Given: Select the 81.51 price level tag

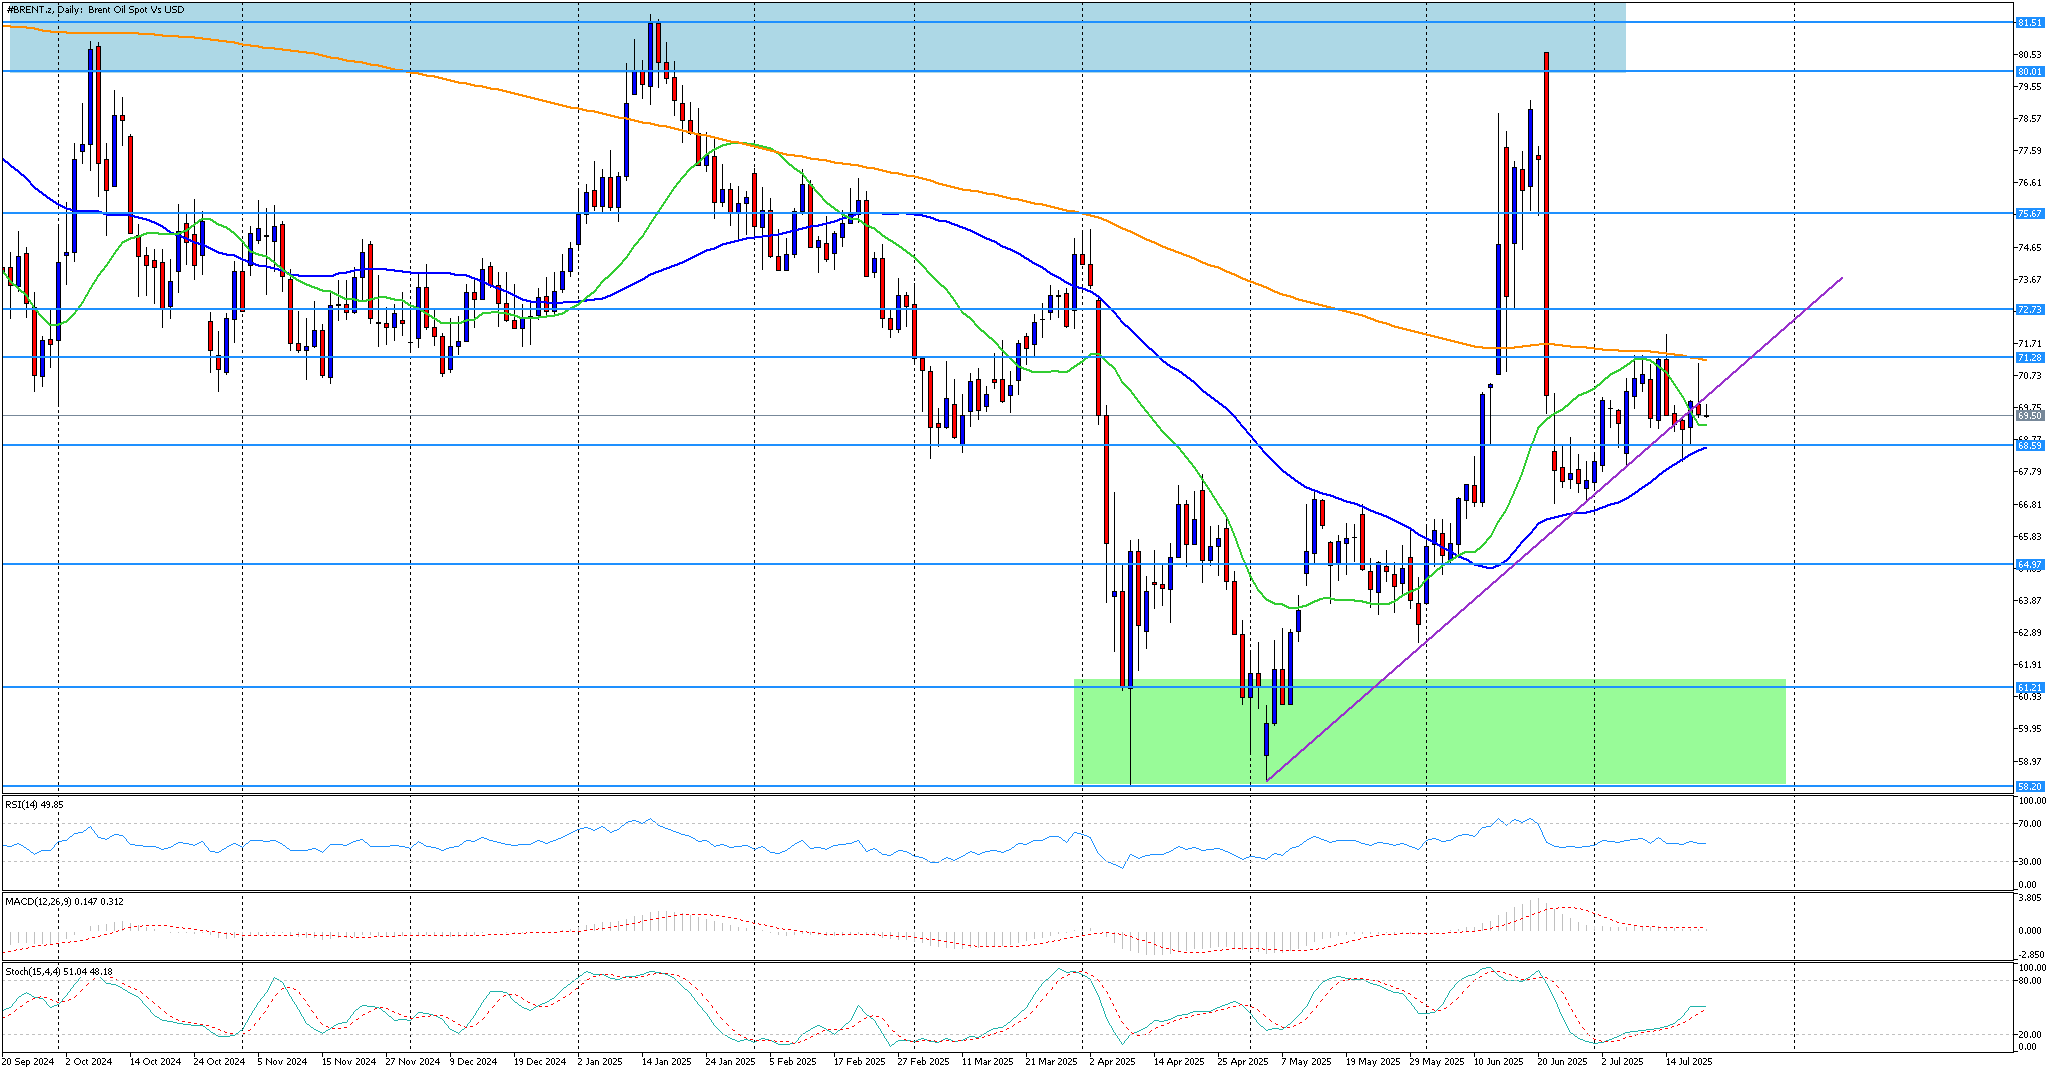Looking at the screenshot, I should [2029, 22].
